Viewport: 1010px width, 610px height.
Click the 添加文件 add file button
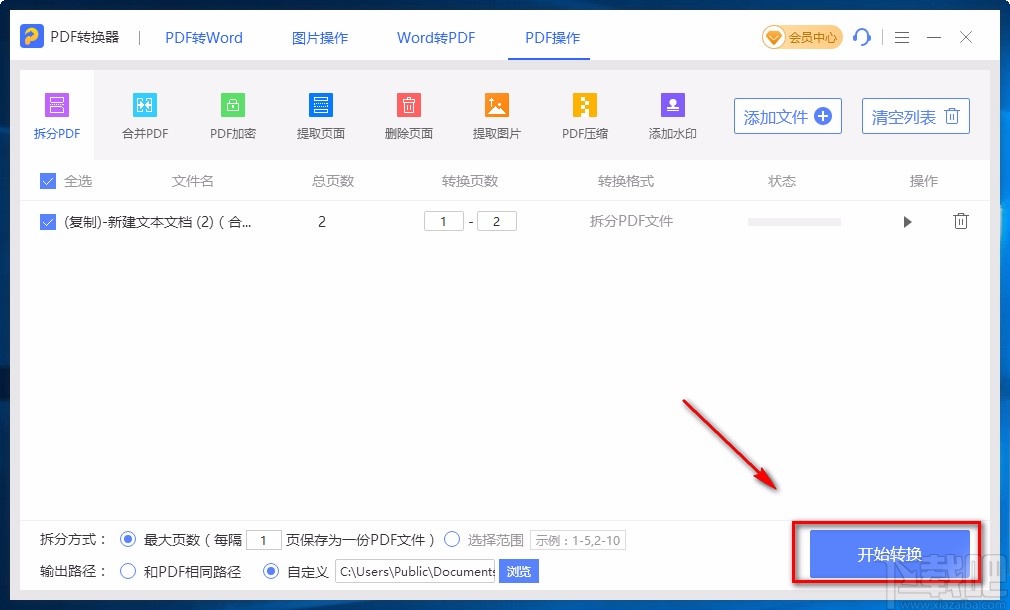click(x=787, y=116)
